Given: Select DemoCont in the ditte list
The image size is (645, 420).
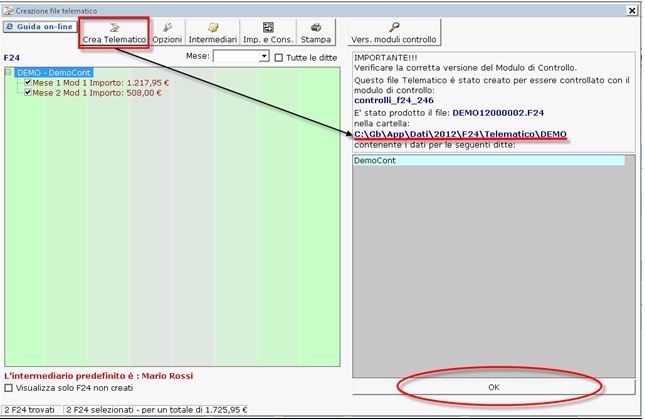Looking at the screenshot, I should (x=489, y=160).
